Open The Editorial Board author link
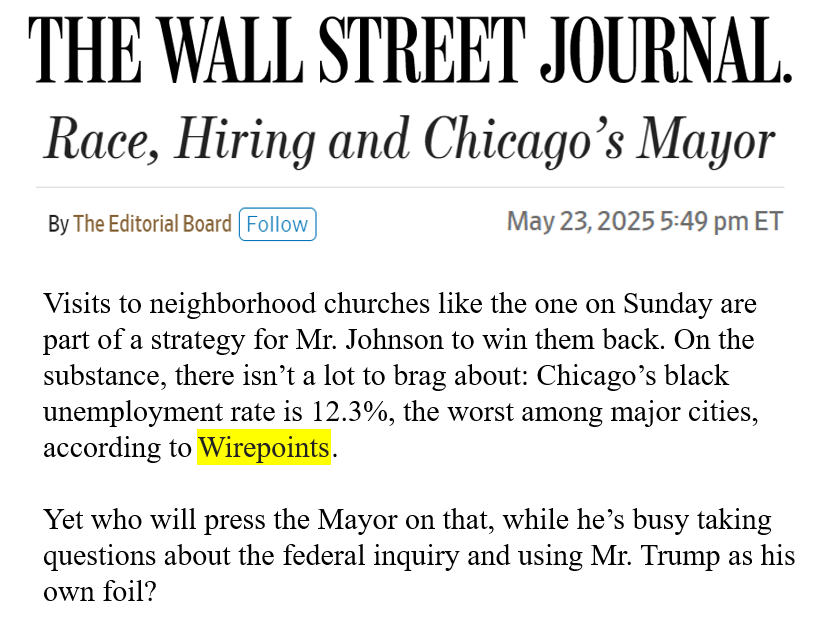 pos(152,224)
